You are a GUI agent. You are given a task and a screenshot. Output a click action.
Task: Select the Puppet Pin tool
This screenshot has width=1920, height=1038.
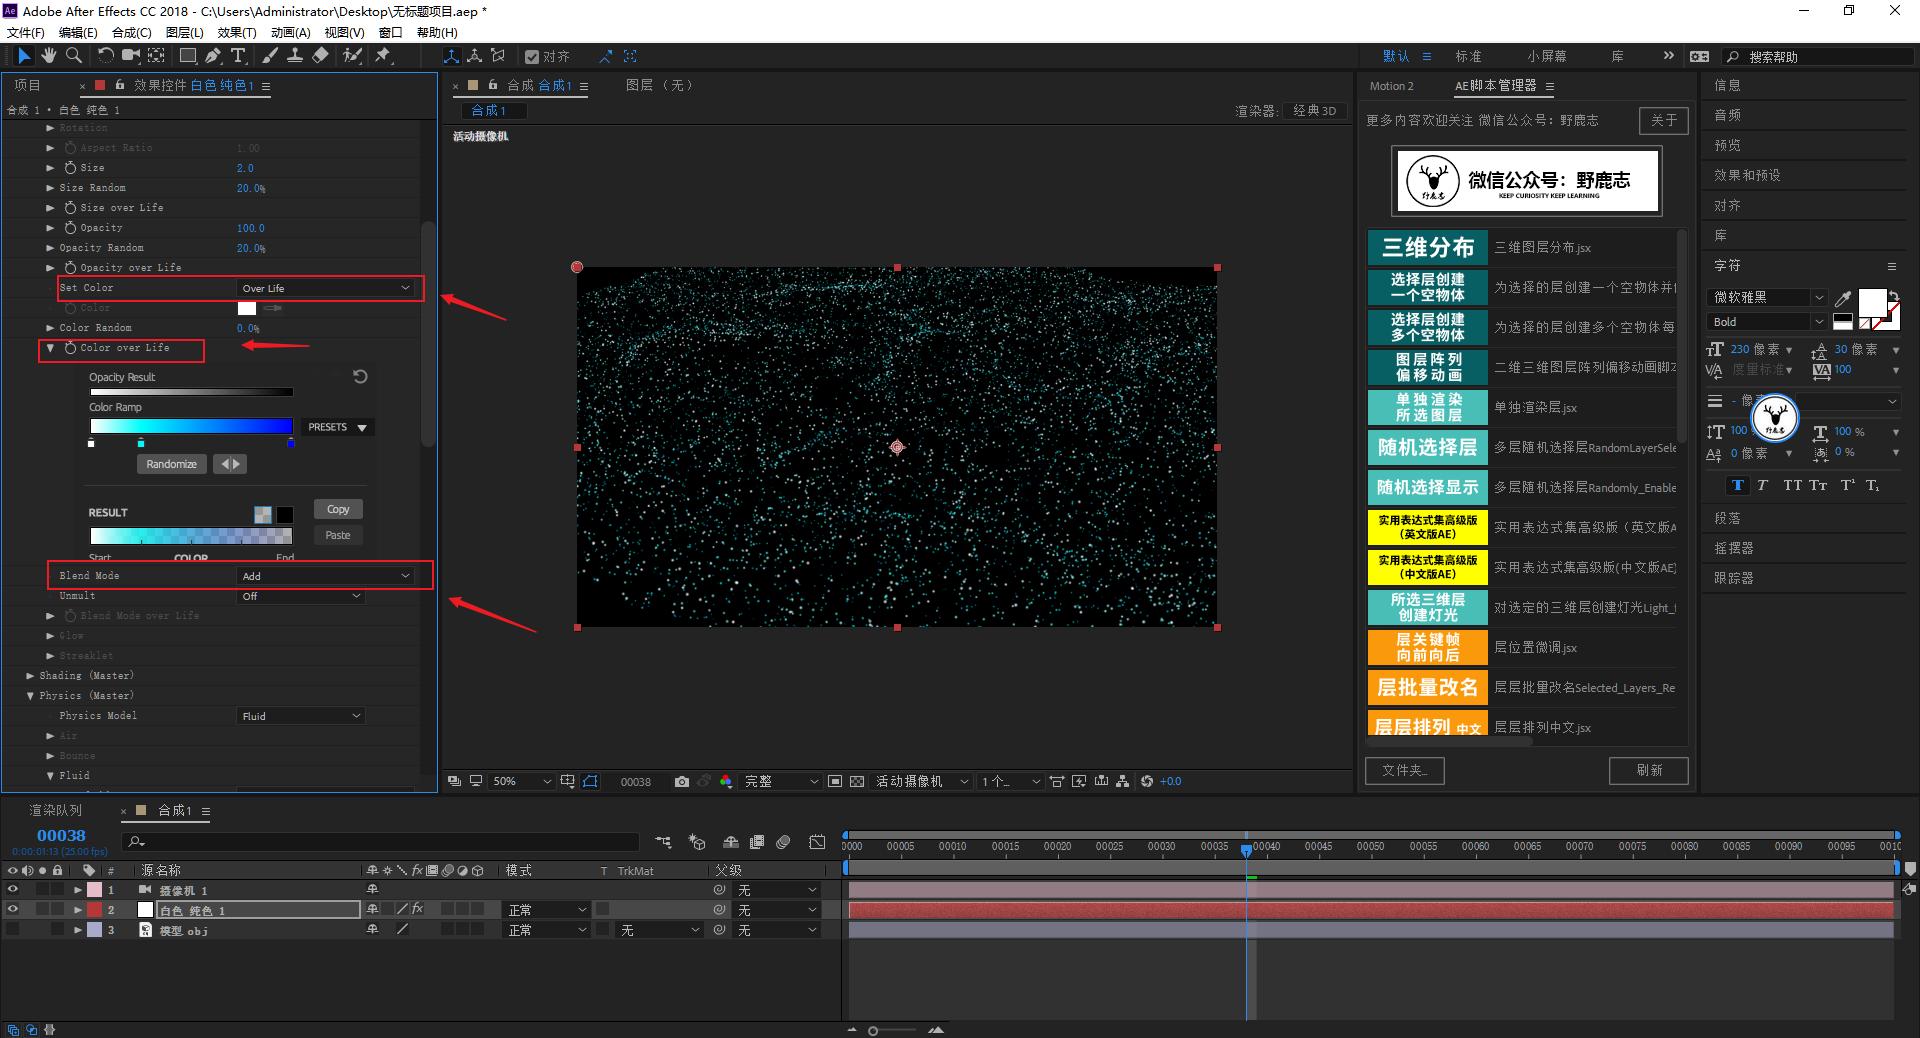pyautogui.click(x=383, y=56)
